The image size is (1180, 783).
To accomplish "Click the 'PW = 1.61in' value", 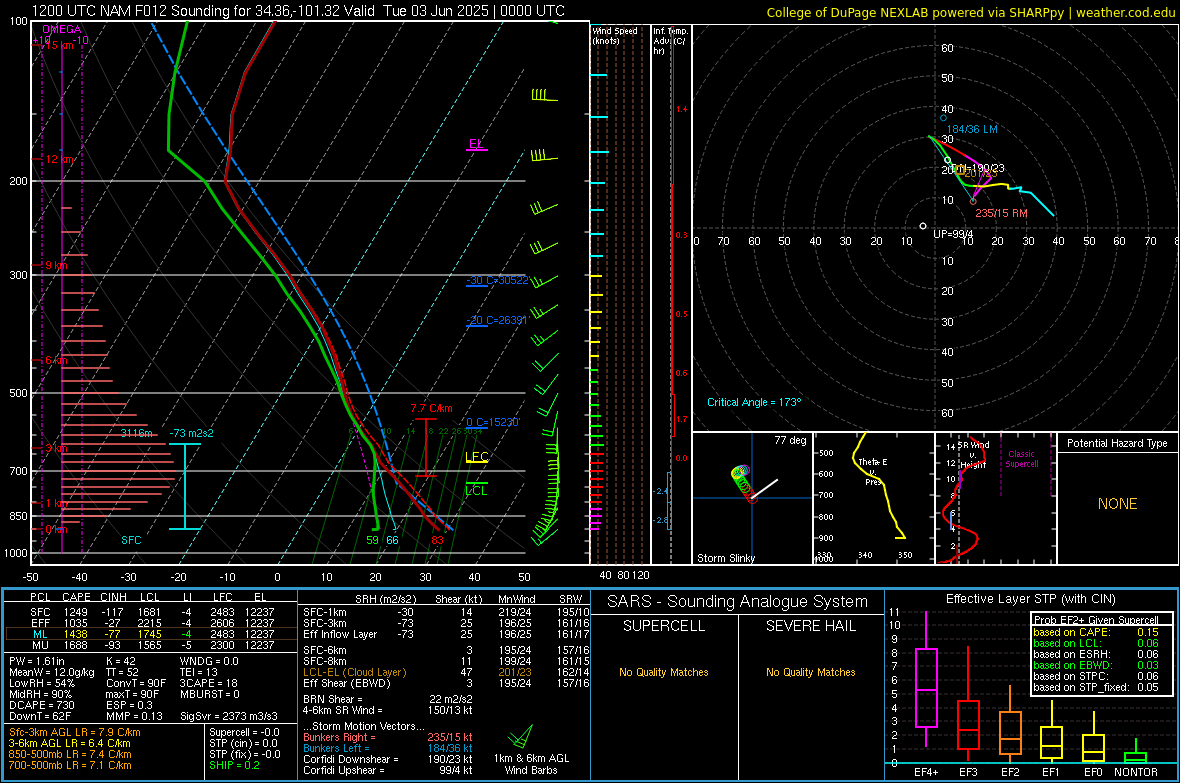I will 37,661.
